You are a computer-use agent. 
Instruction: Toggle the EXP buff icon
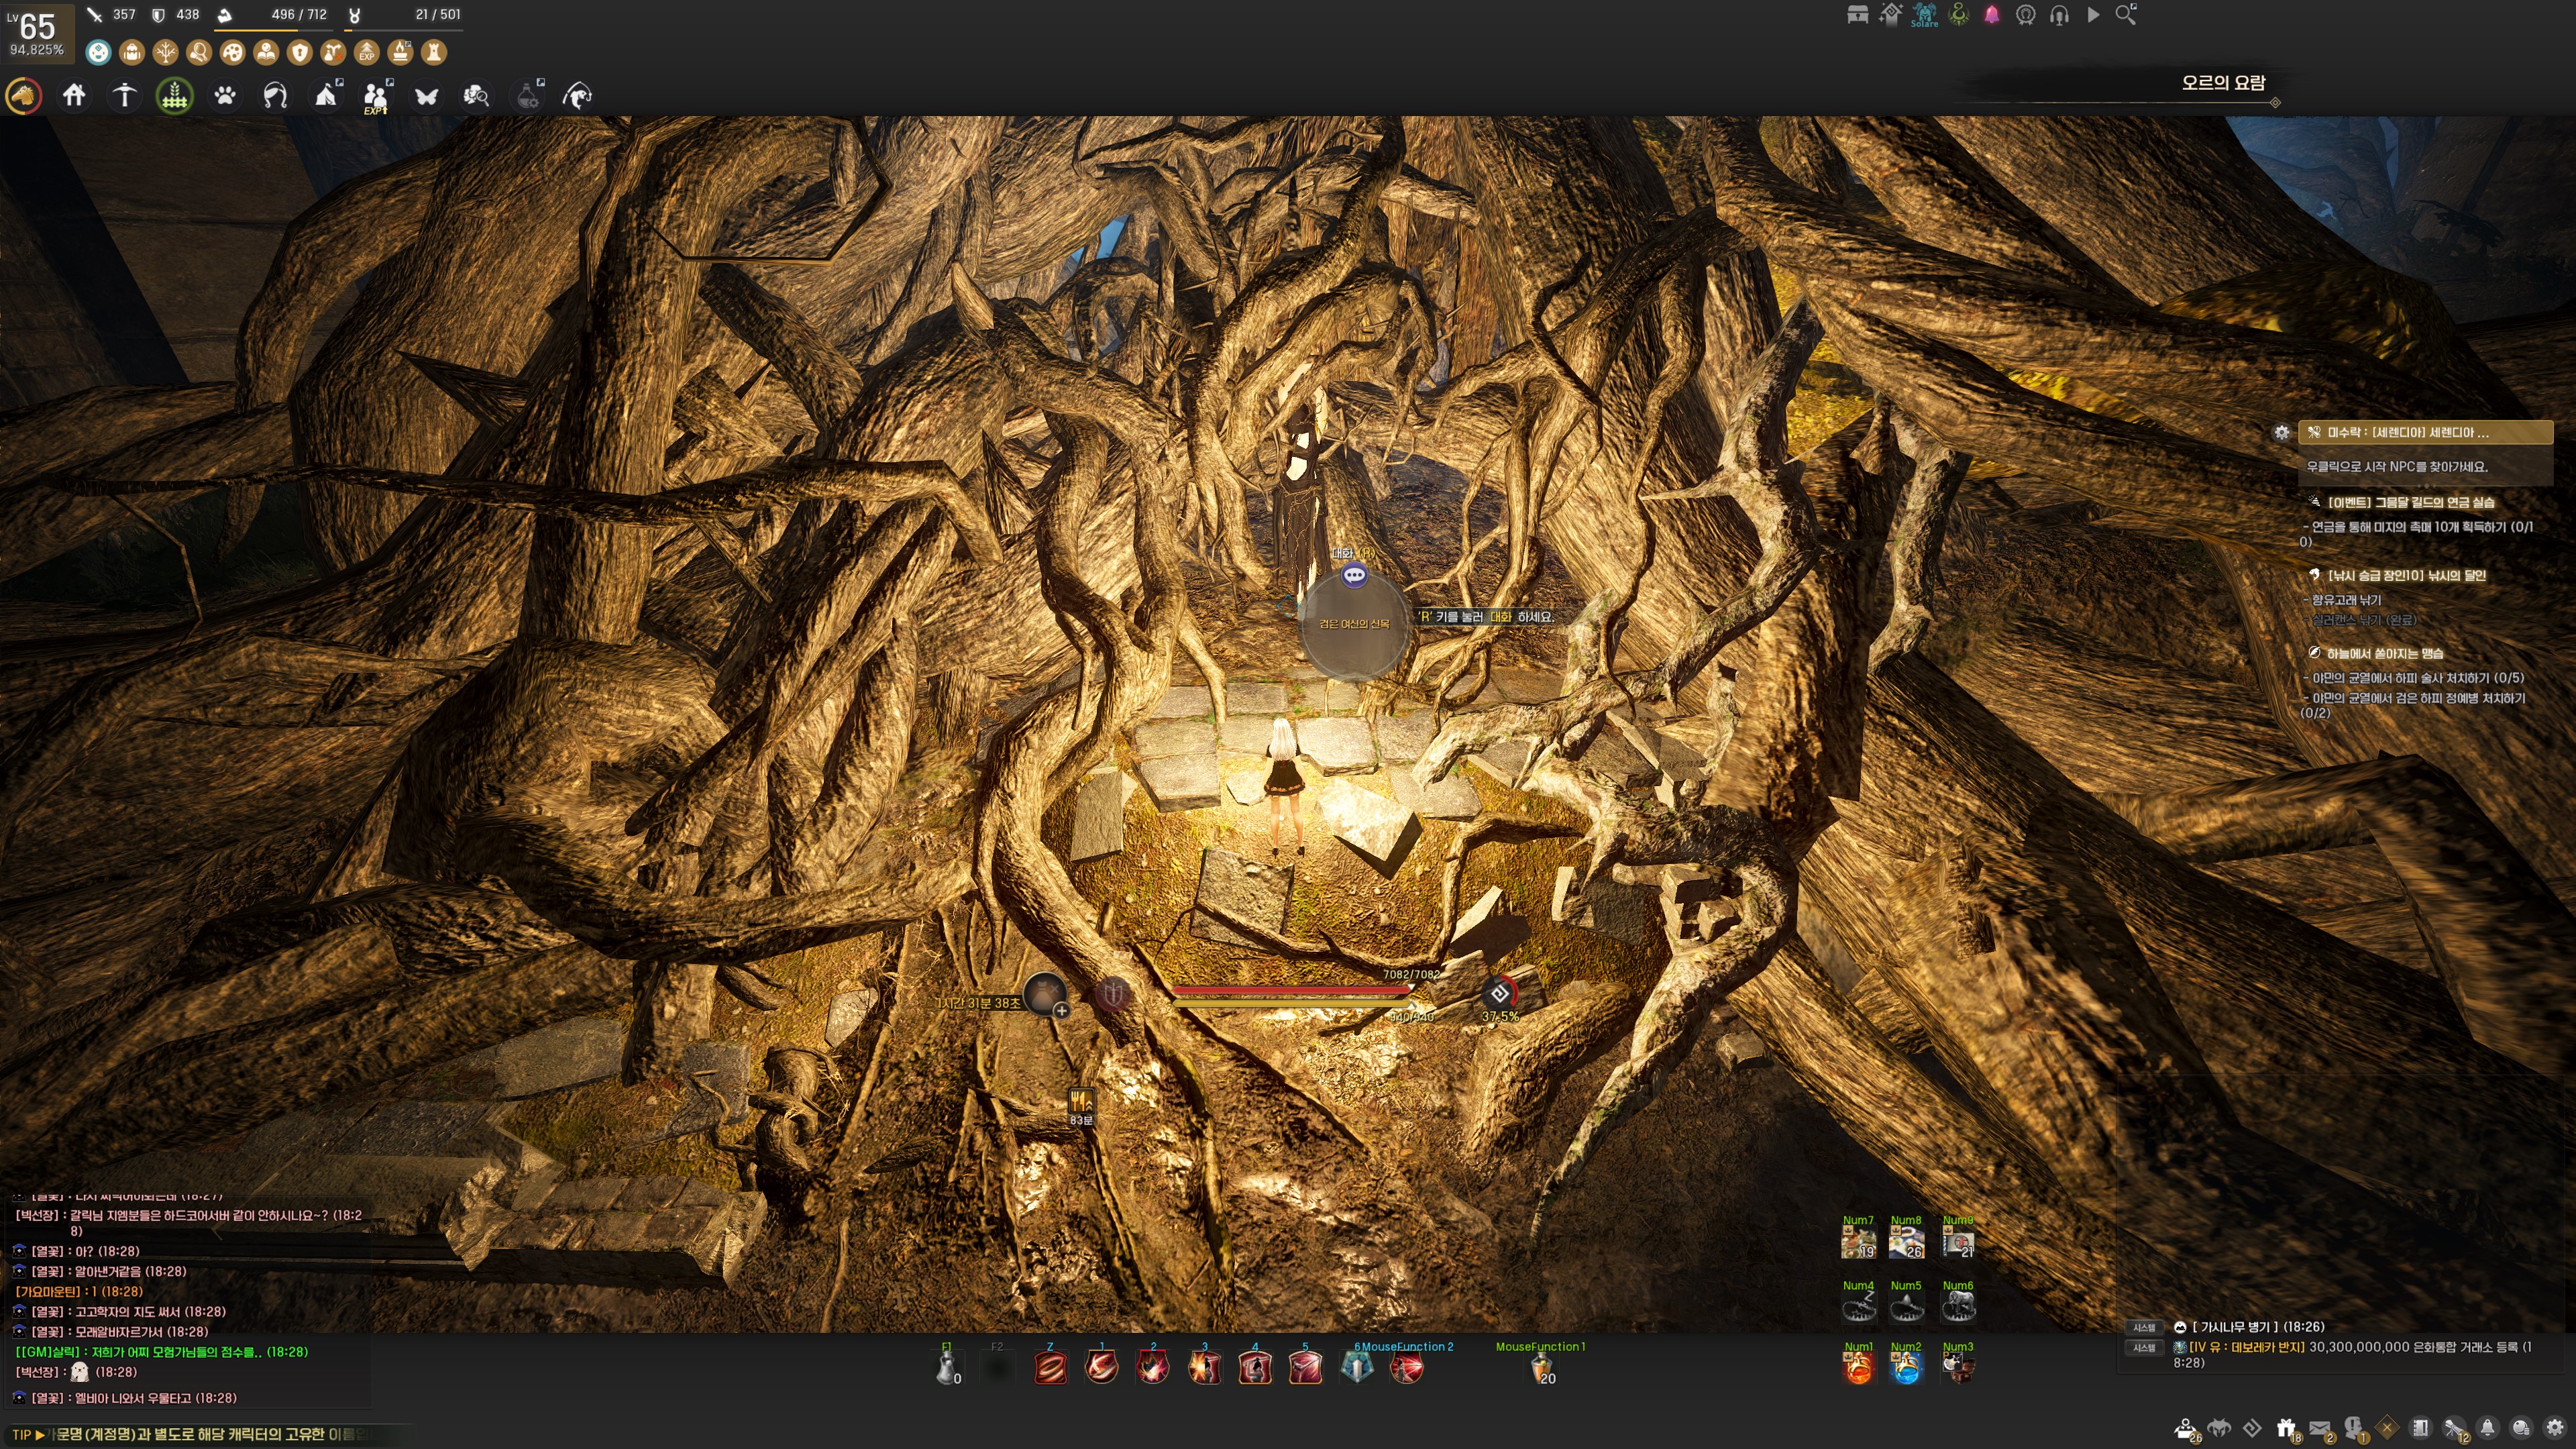(367, 52)
